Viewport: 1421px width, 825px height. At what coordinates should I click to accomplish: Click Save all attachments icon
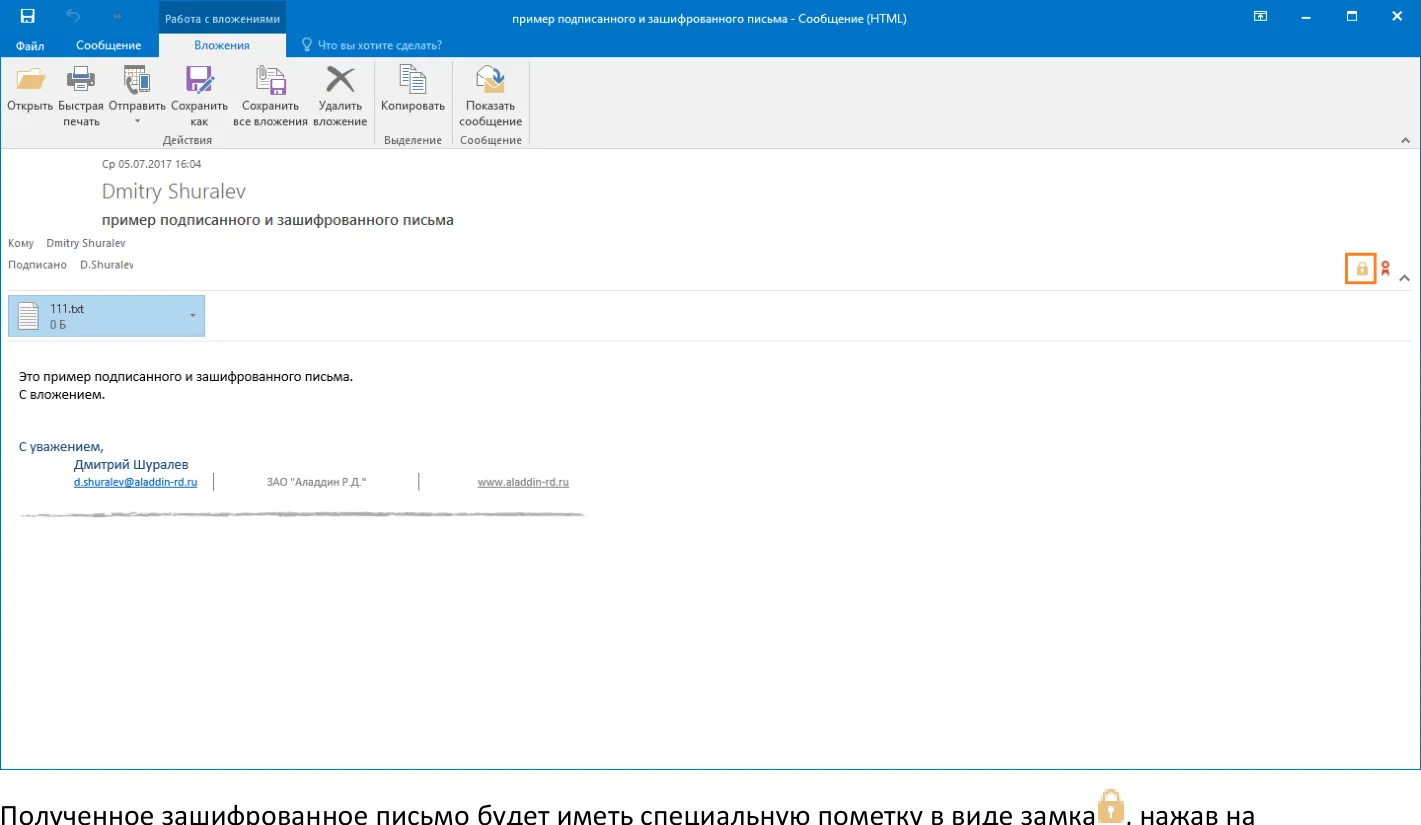270,80
